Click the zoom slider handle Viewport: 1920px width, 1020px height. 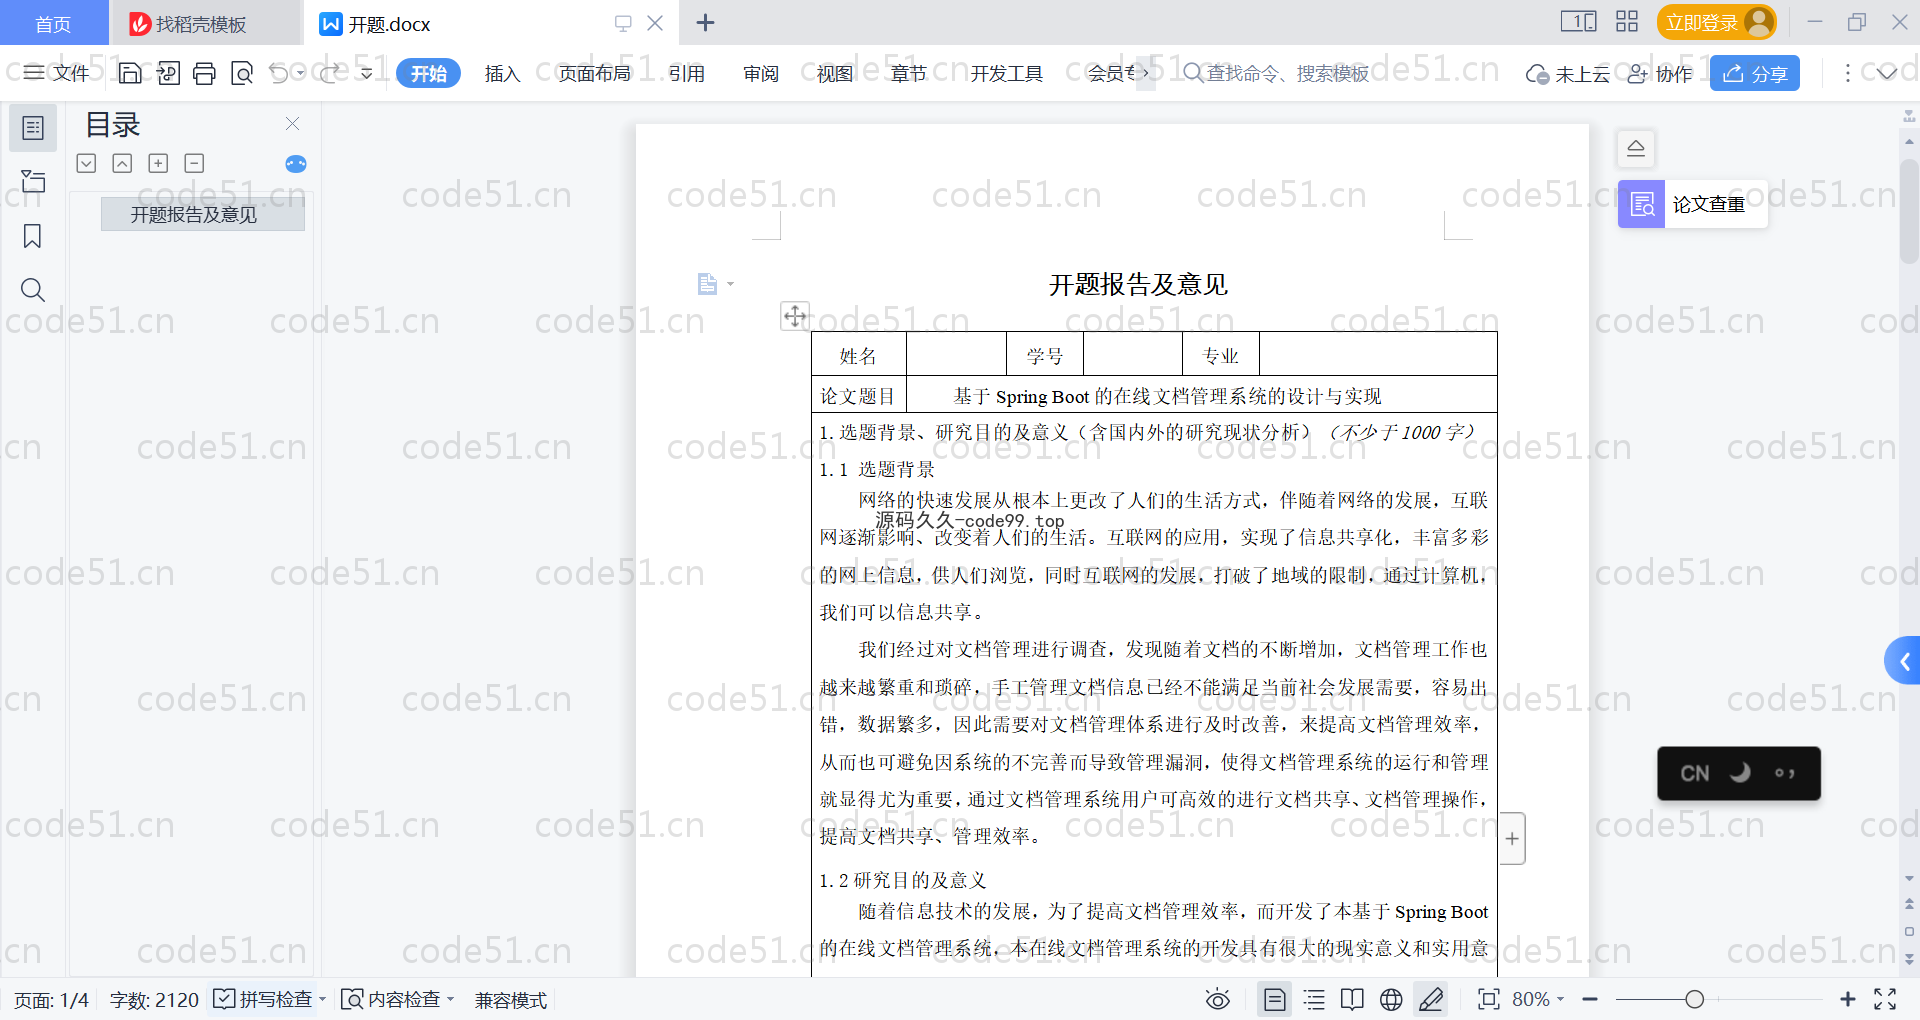pos(1694,999)
